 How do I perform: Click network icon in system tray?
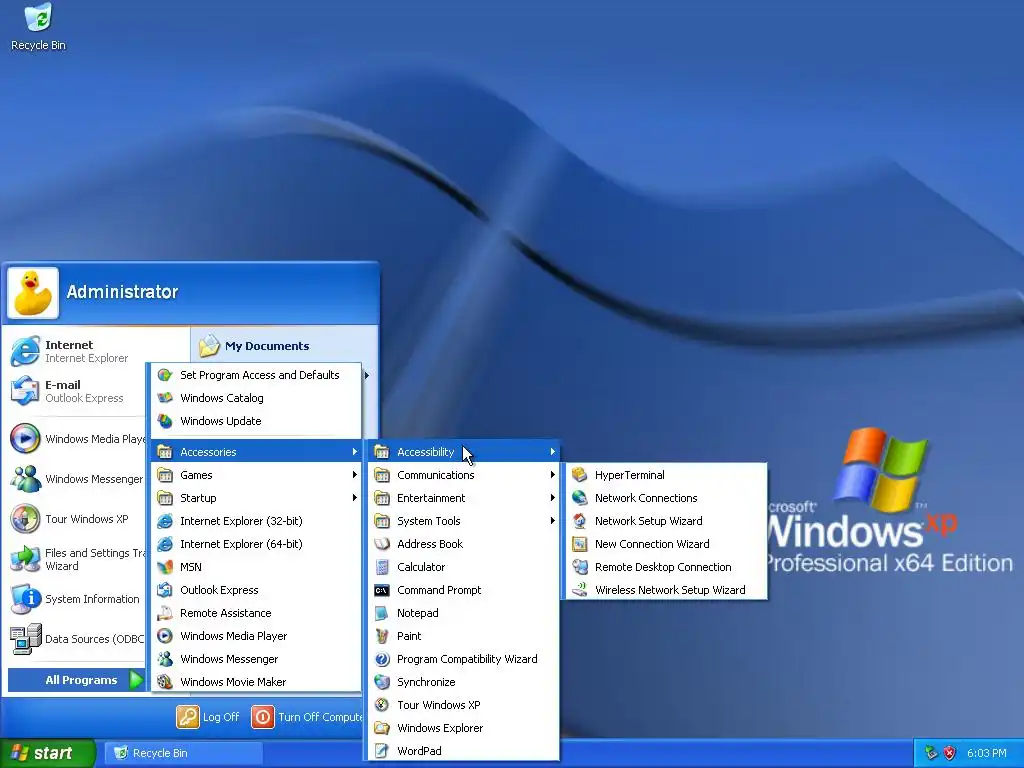(x=931, y=753)
